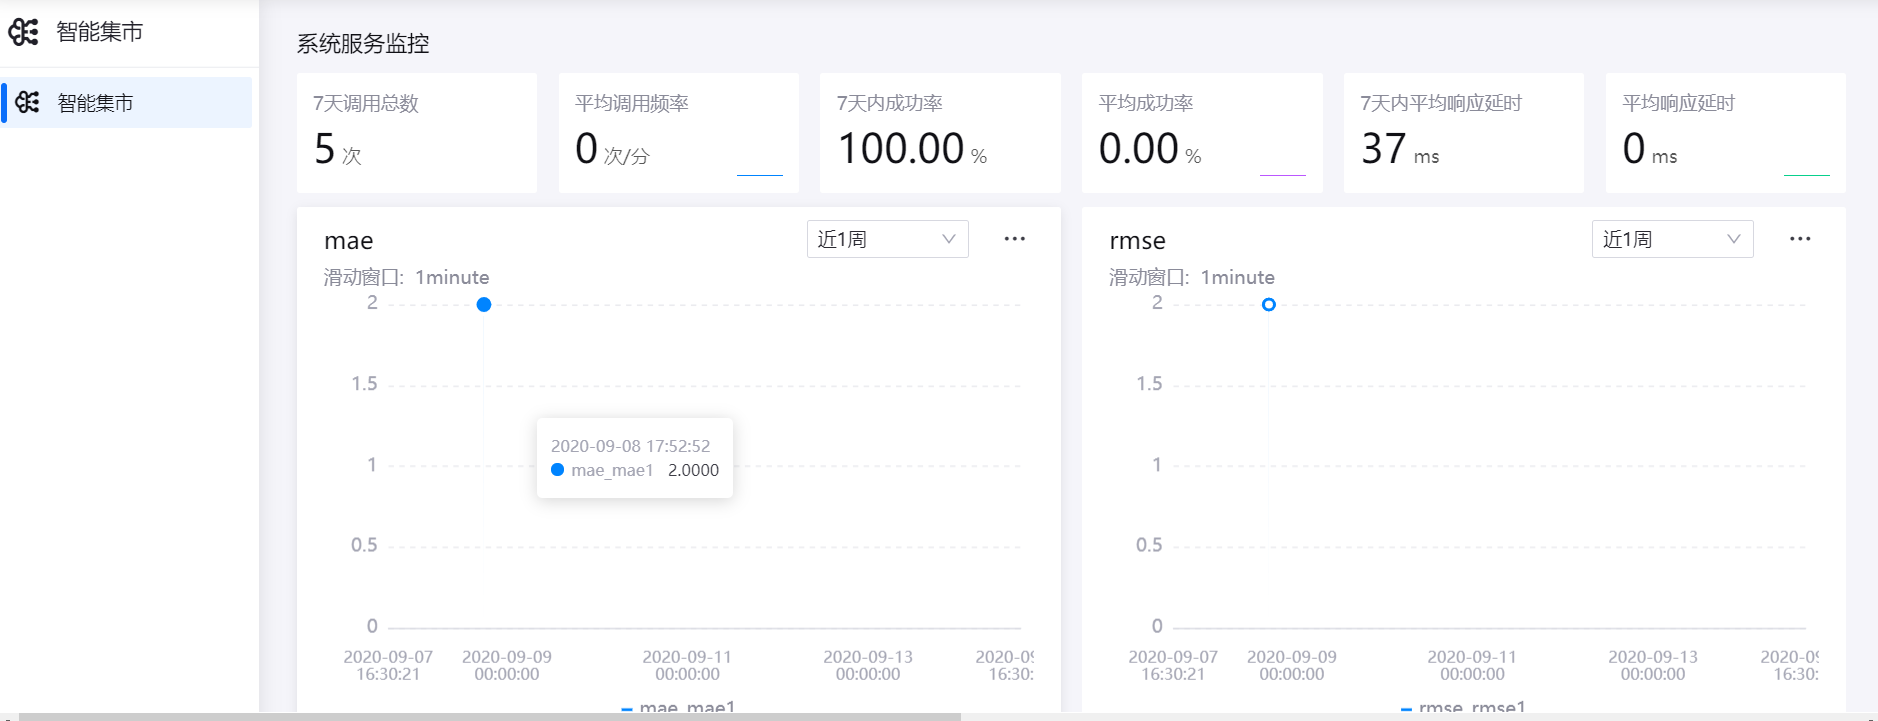Open the rmse chart more options ellipsis

(1799, 239)
